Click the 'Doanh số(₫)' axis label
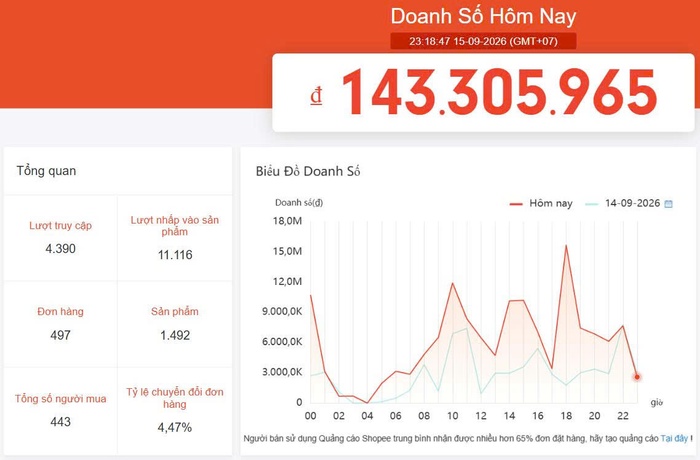 tap(299, 203)
